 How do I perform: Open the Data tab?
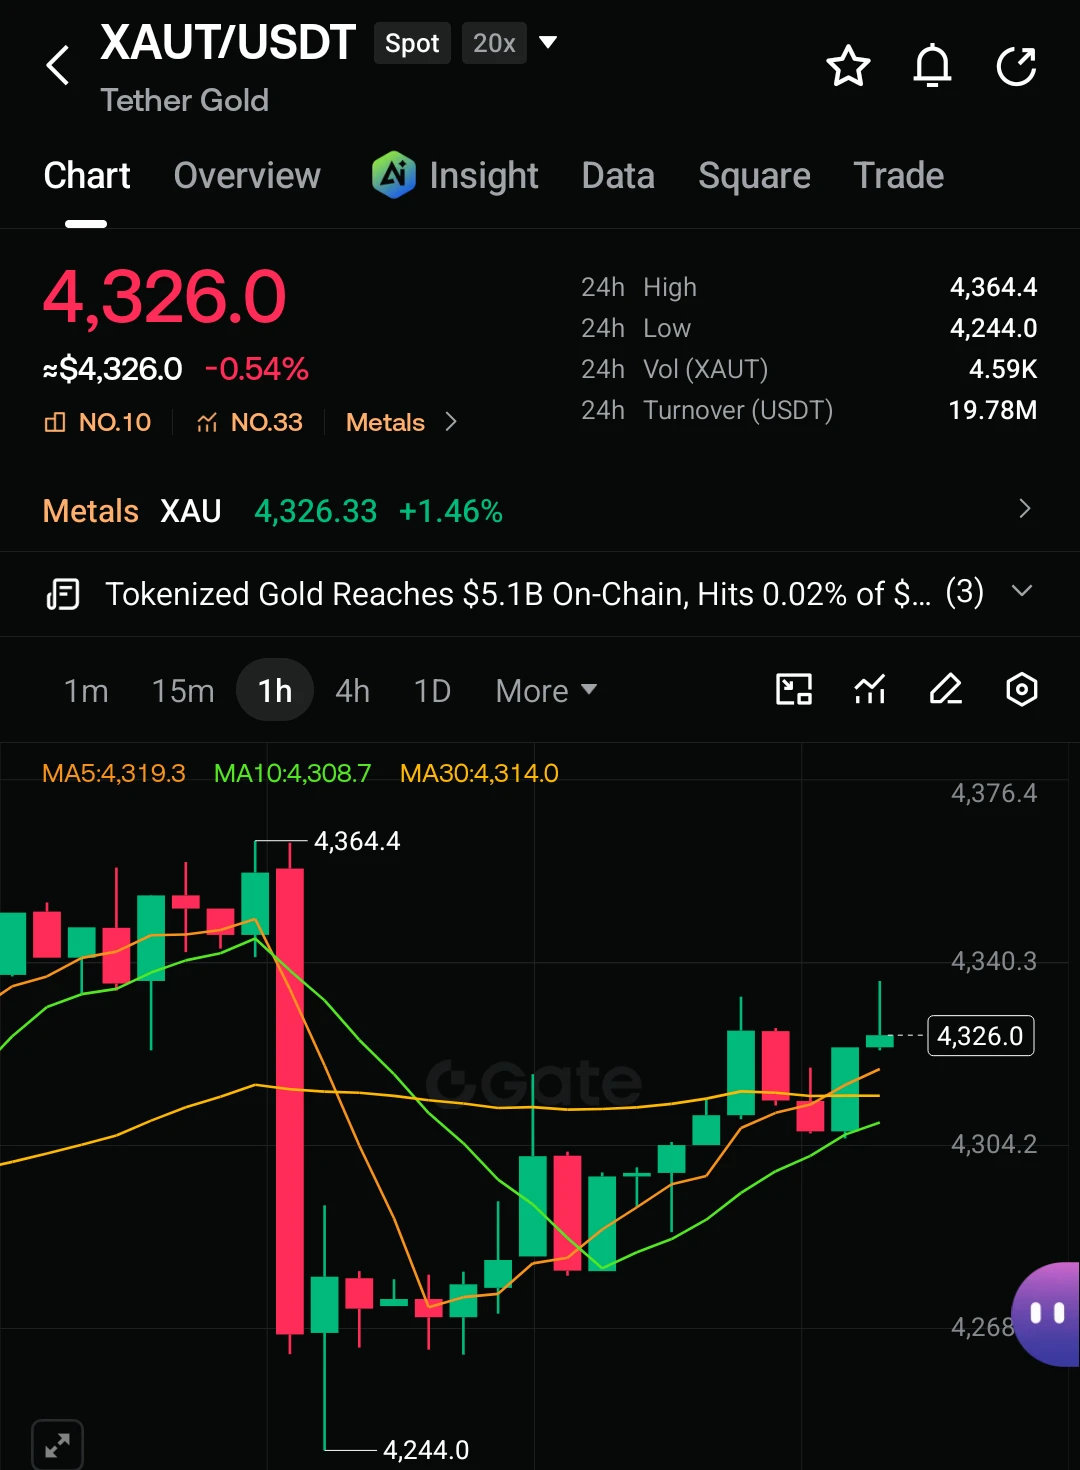point(618,176)
